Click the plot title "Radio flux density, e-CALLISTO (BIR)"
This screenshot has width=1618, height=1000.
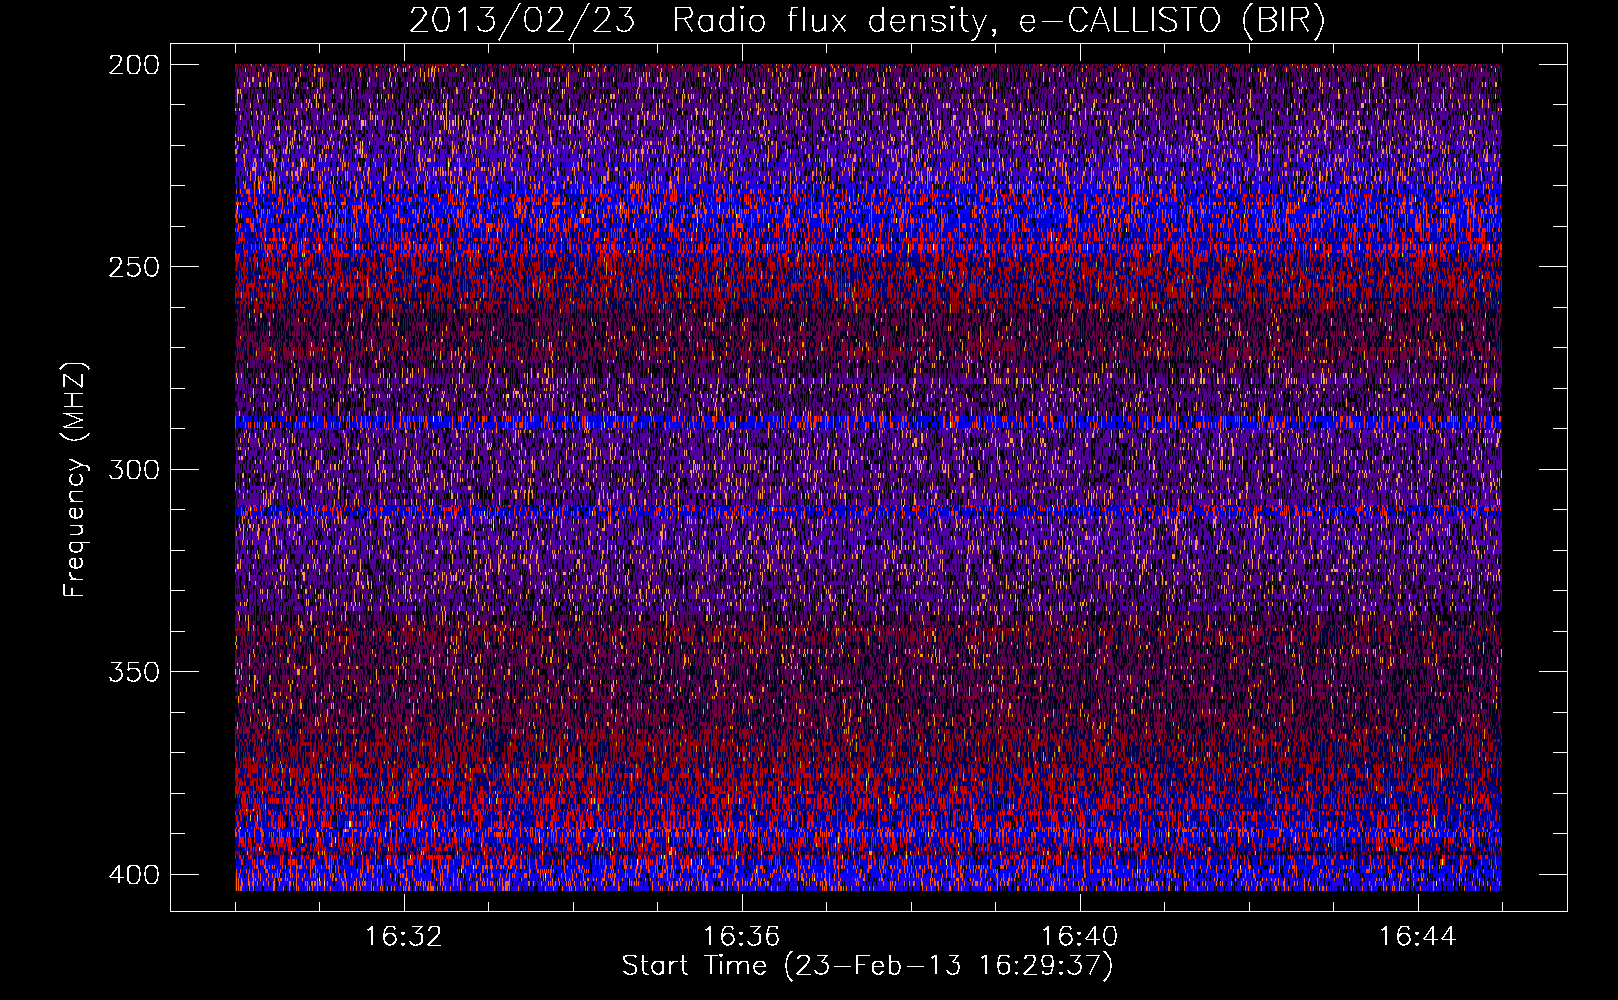(999, 21)
